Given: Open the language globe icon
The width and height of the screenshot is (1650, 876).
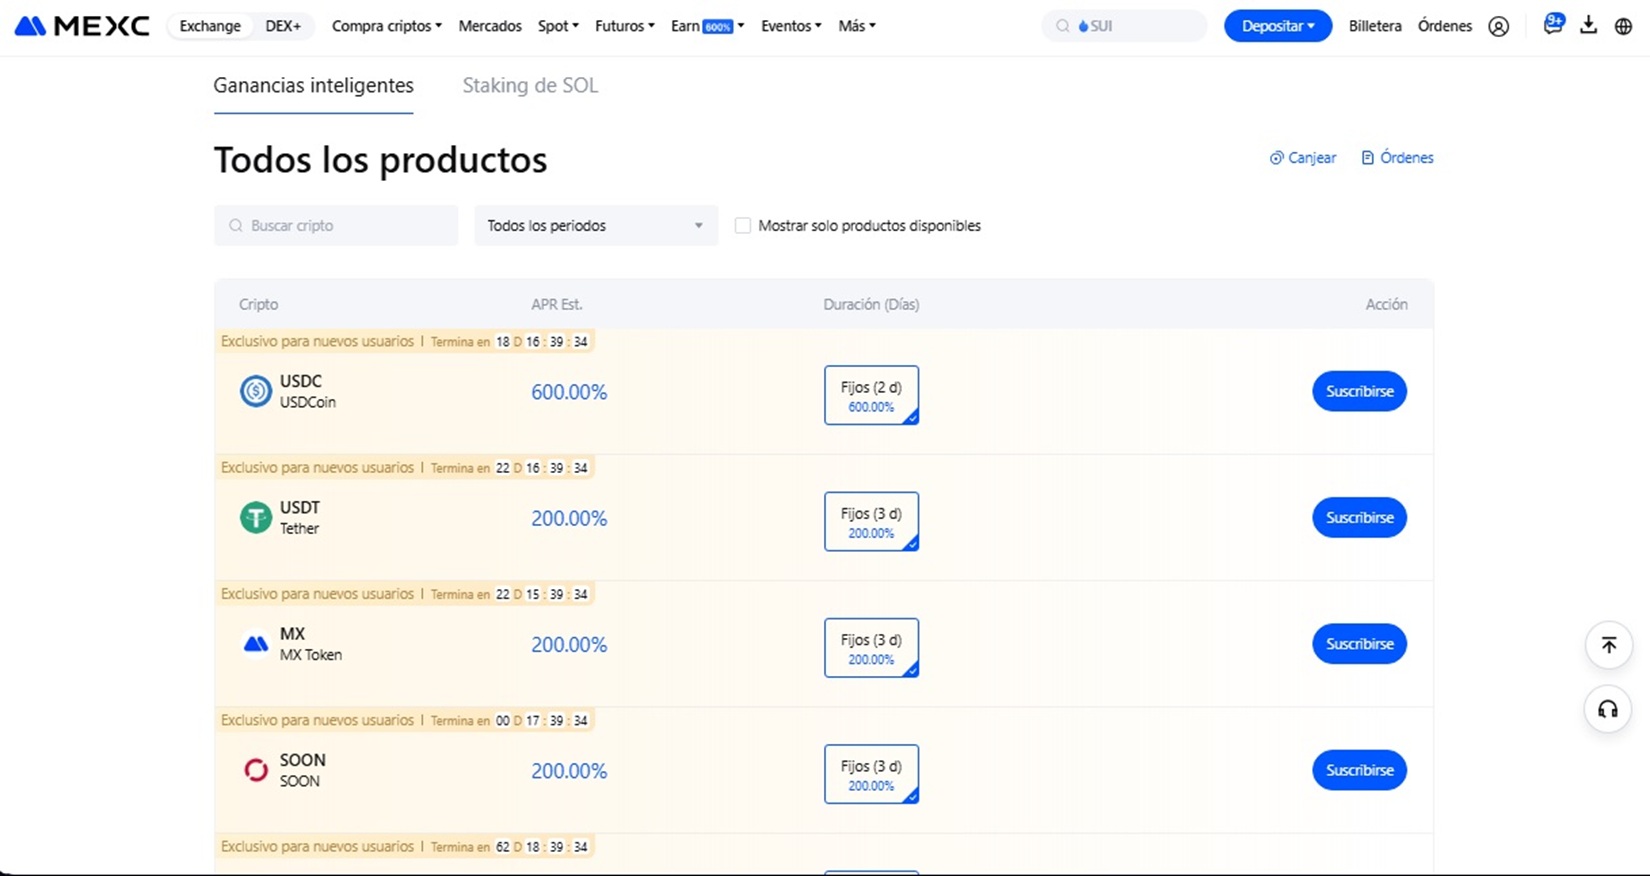Looking at the screenshot, I should 1623,26.
